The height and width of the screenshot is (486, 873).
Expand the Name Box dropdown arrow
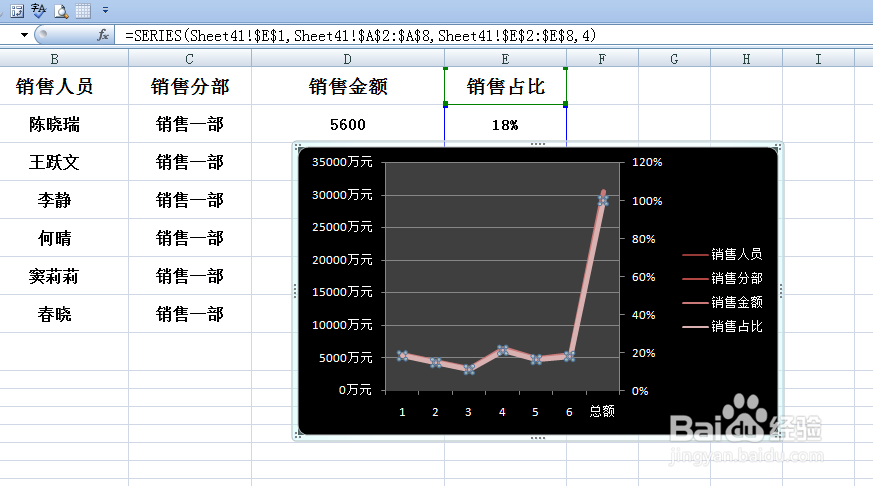(x=24, y=35)
